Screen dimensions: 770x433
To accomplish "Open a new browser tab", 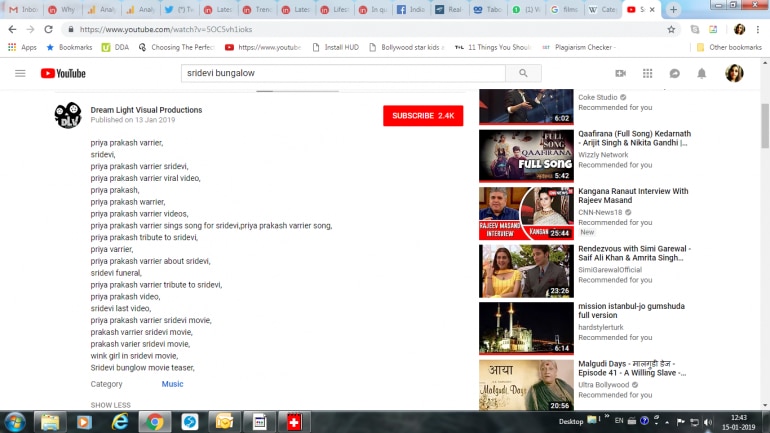I will coord(674,9).
